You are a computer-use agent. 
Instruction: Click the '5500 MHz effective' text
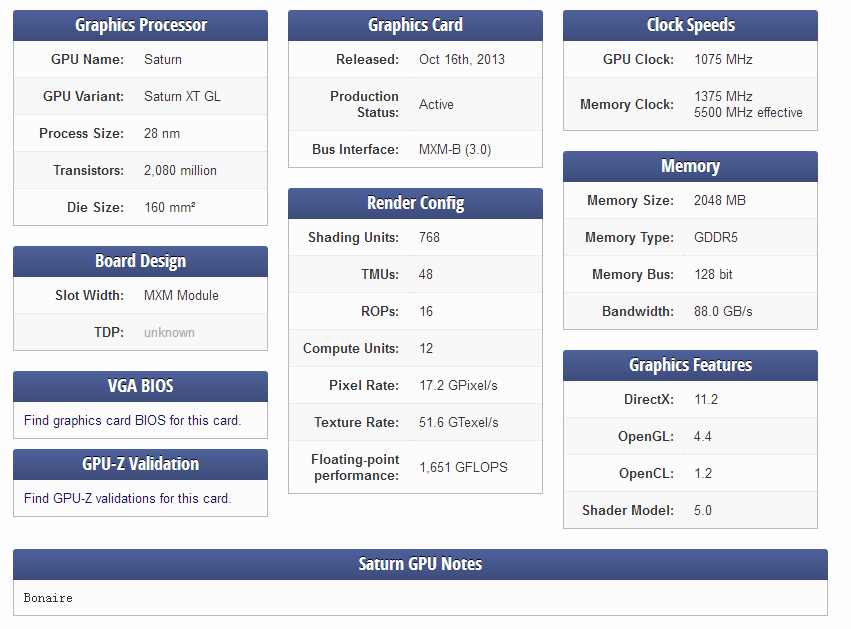[748, 112]
